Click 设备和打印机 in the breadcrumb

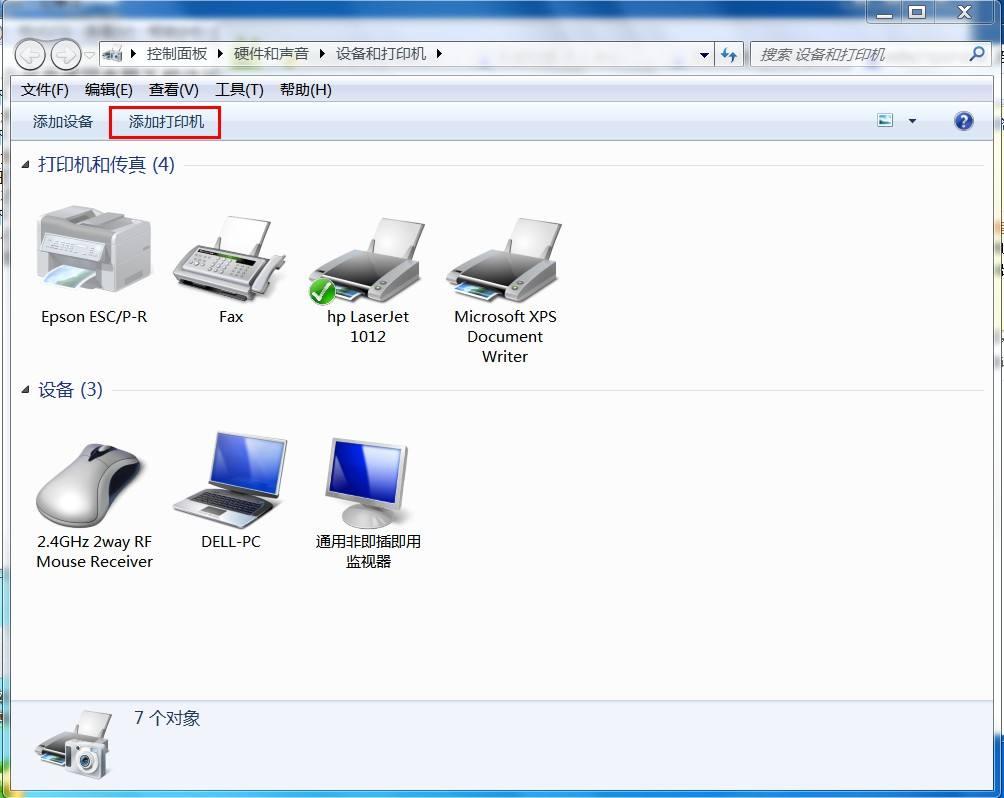coord(380,54)
